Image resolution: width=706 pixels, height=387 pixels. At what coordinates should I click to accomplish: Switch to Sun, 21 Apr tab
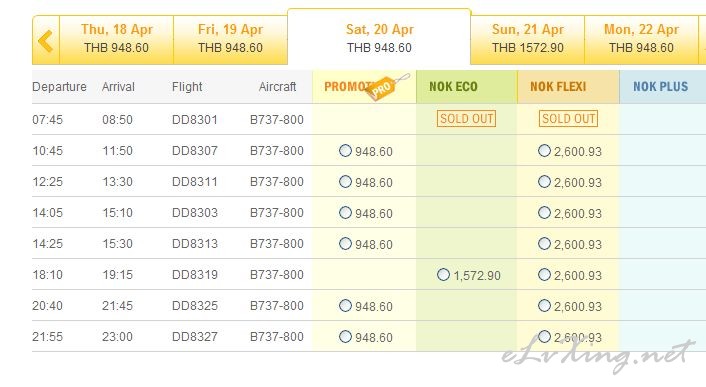[x=528, y=39]
